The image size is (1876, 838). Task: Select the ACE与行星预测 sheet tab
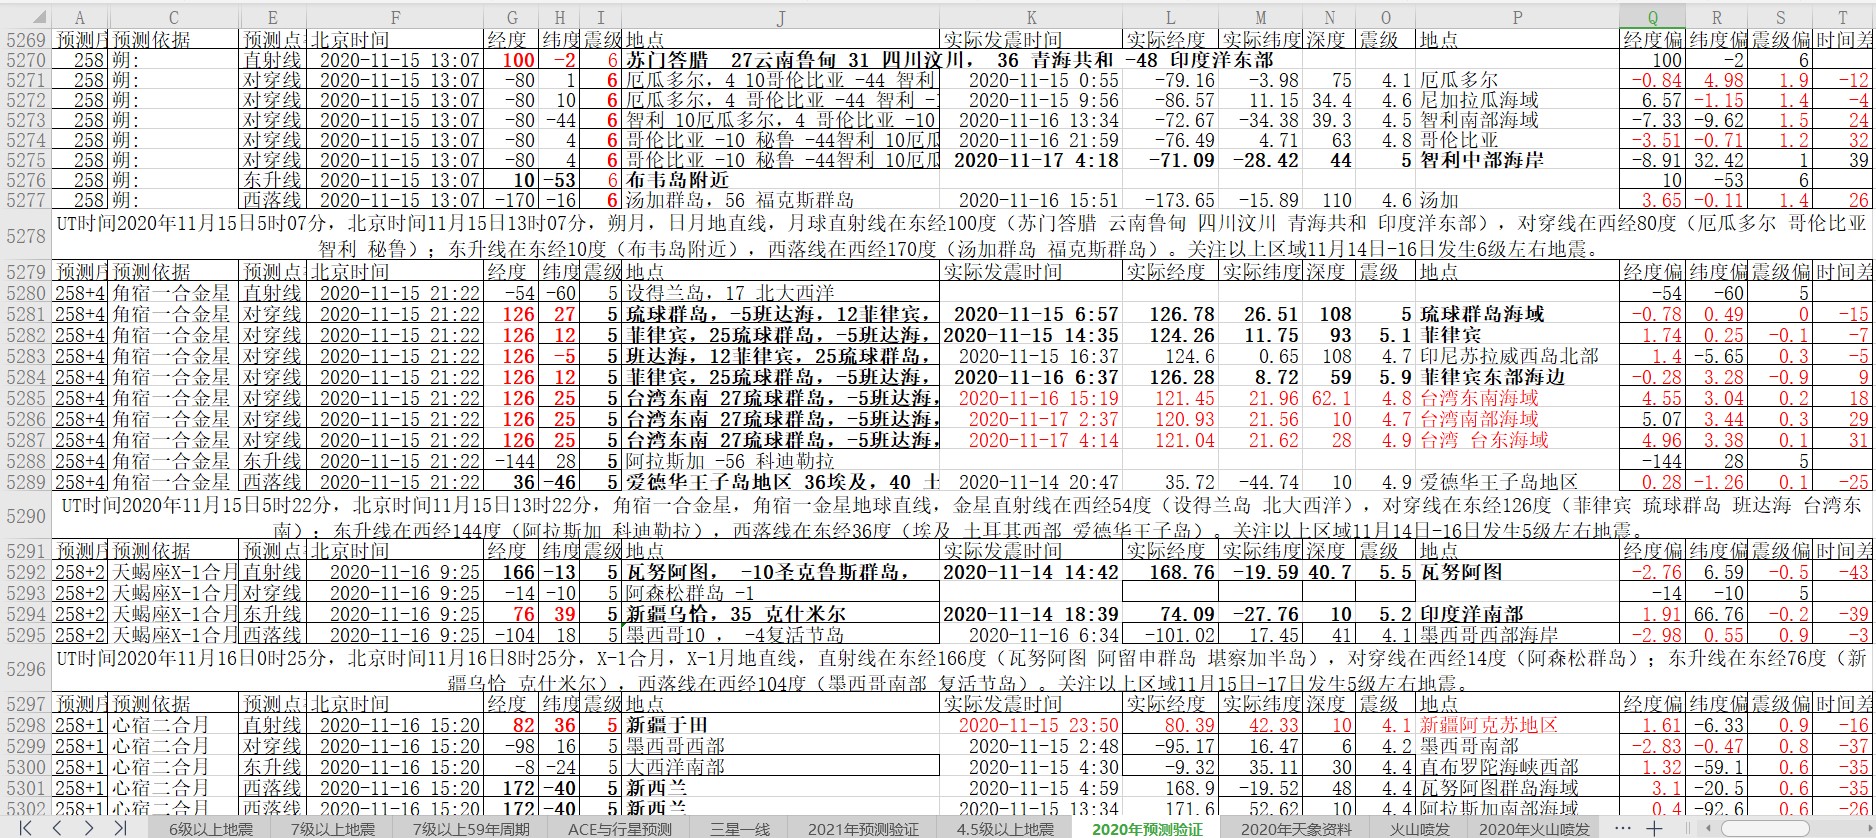(x=619, y=829)
